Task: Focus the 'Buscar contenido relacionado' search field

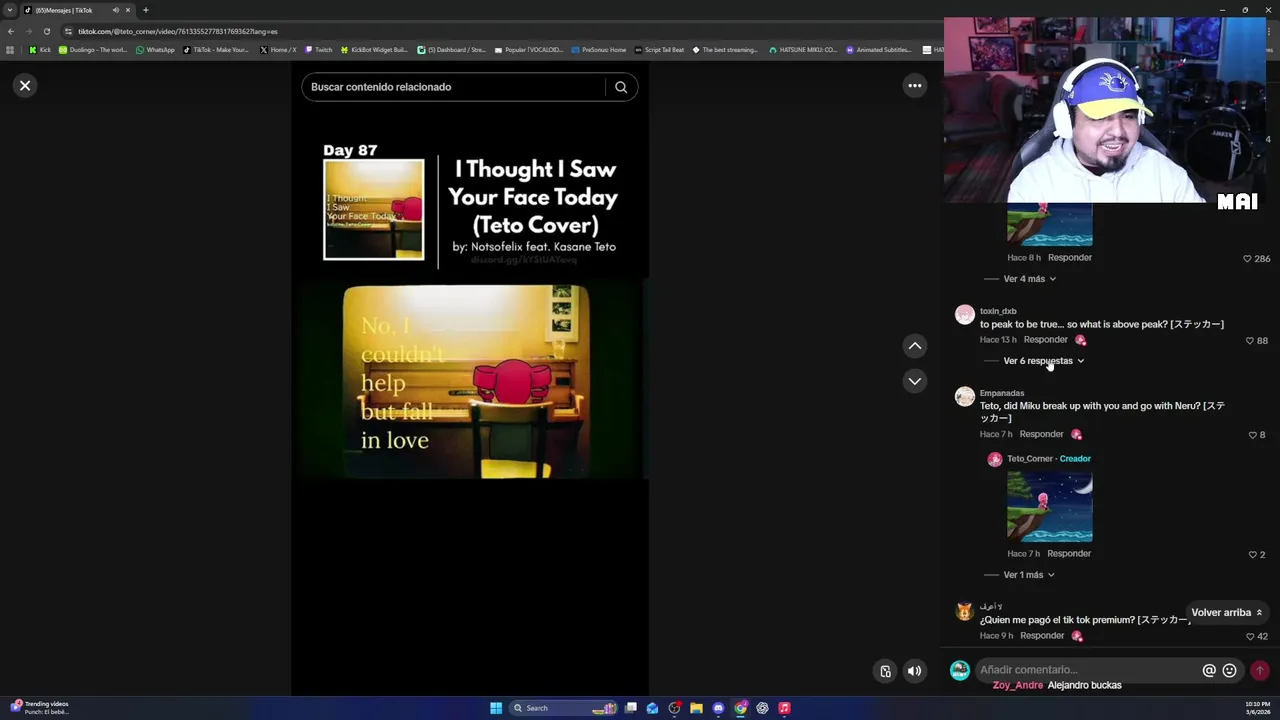Action: [x=455, y=87]
